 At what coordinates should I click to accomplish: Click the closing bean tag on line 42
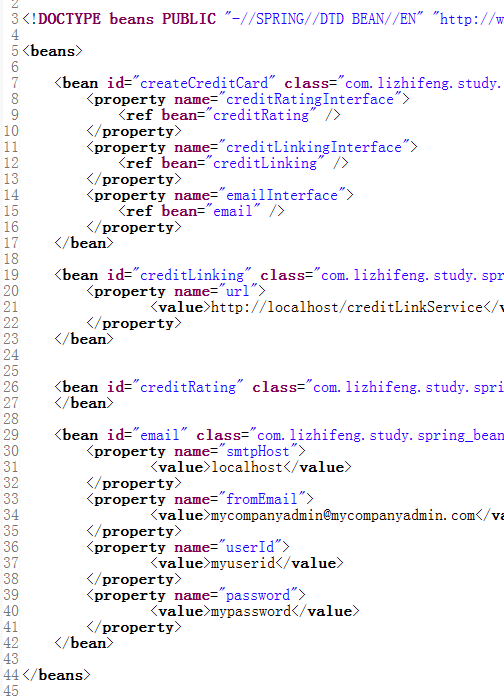84,642
